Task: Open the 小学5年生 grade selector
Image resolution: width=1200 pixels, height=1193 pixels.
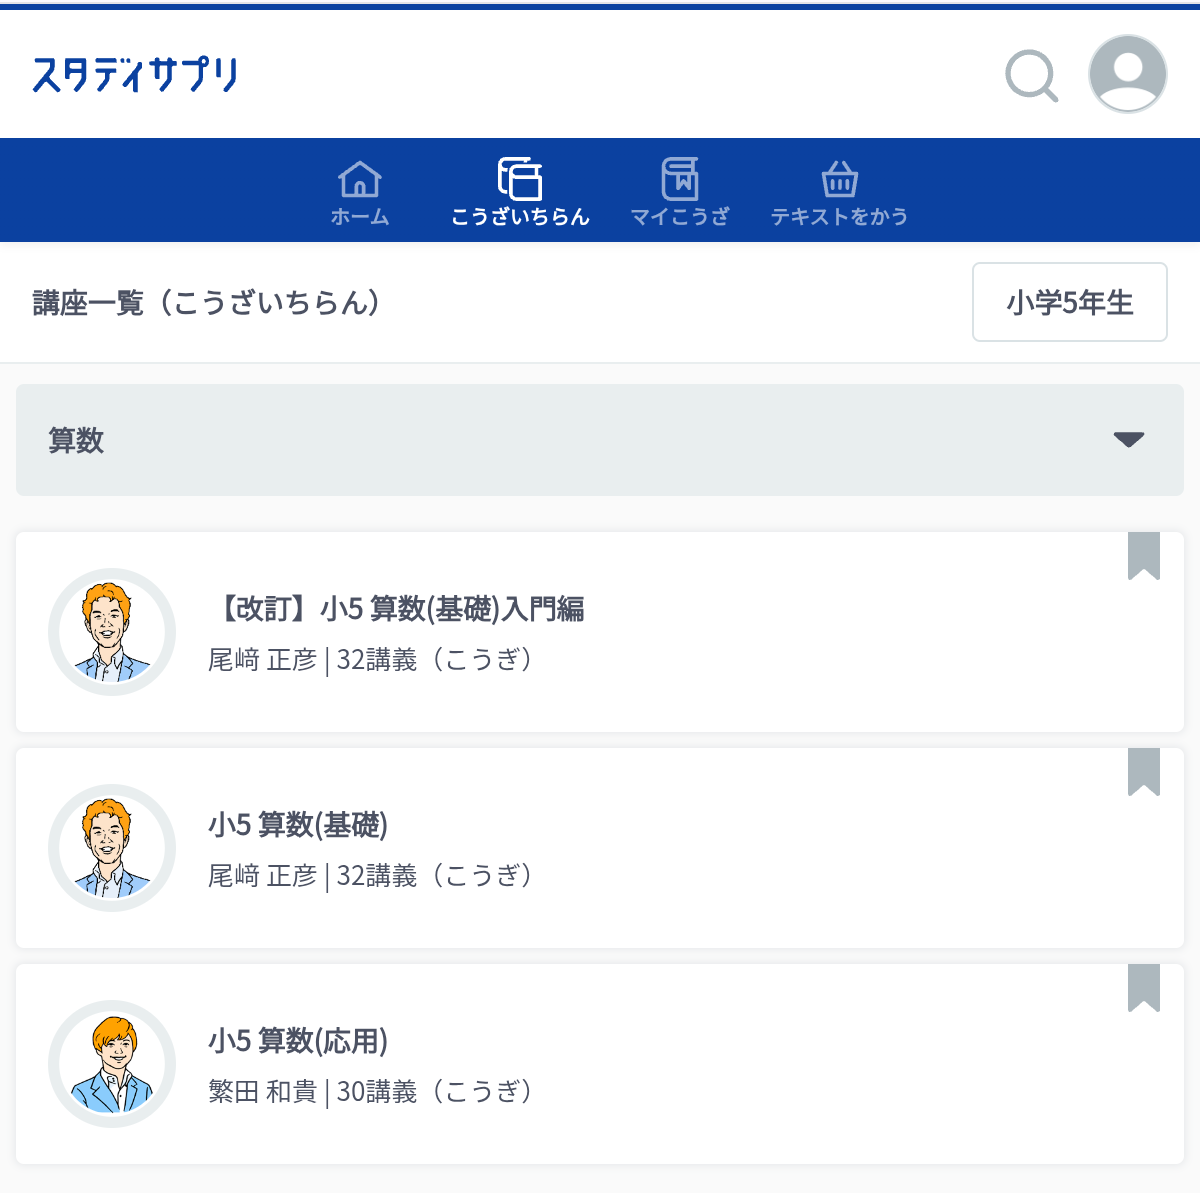Action: click(x=1070, y=302)
